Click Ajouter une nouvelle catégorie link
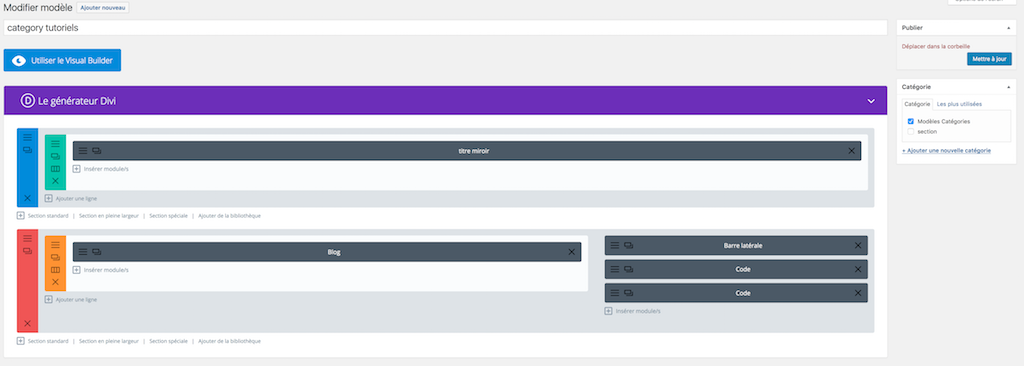 pos(946,150)
